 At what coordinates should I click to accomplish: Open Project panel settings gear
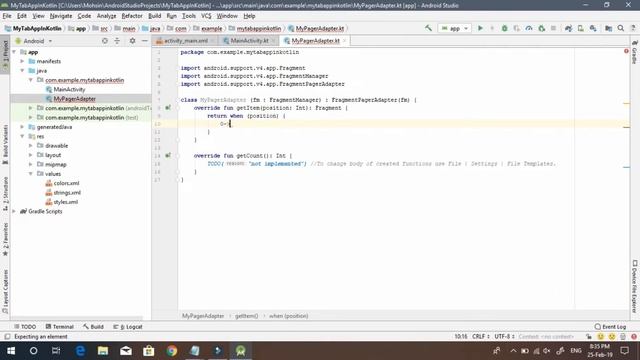click(132, 41)
